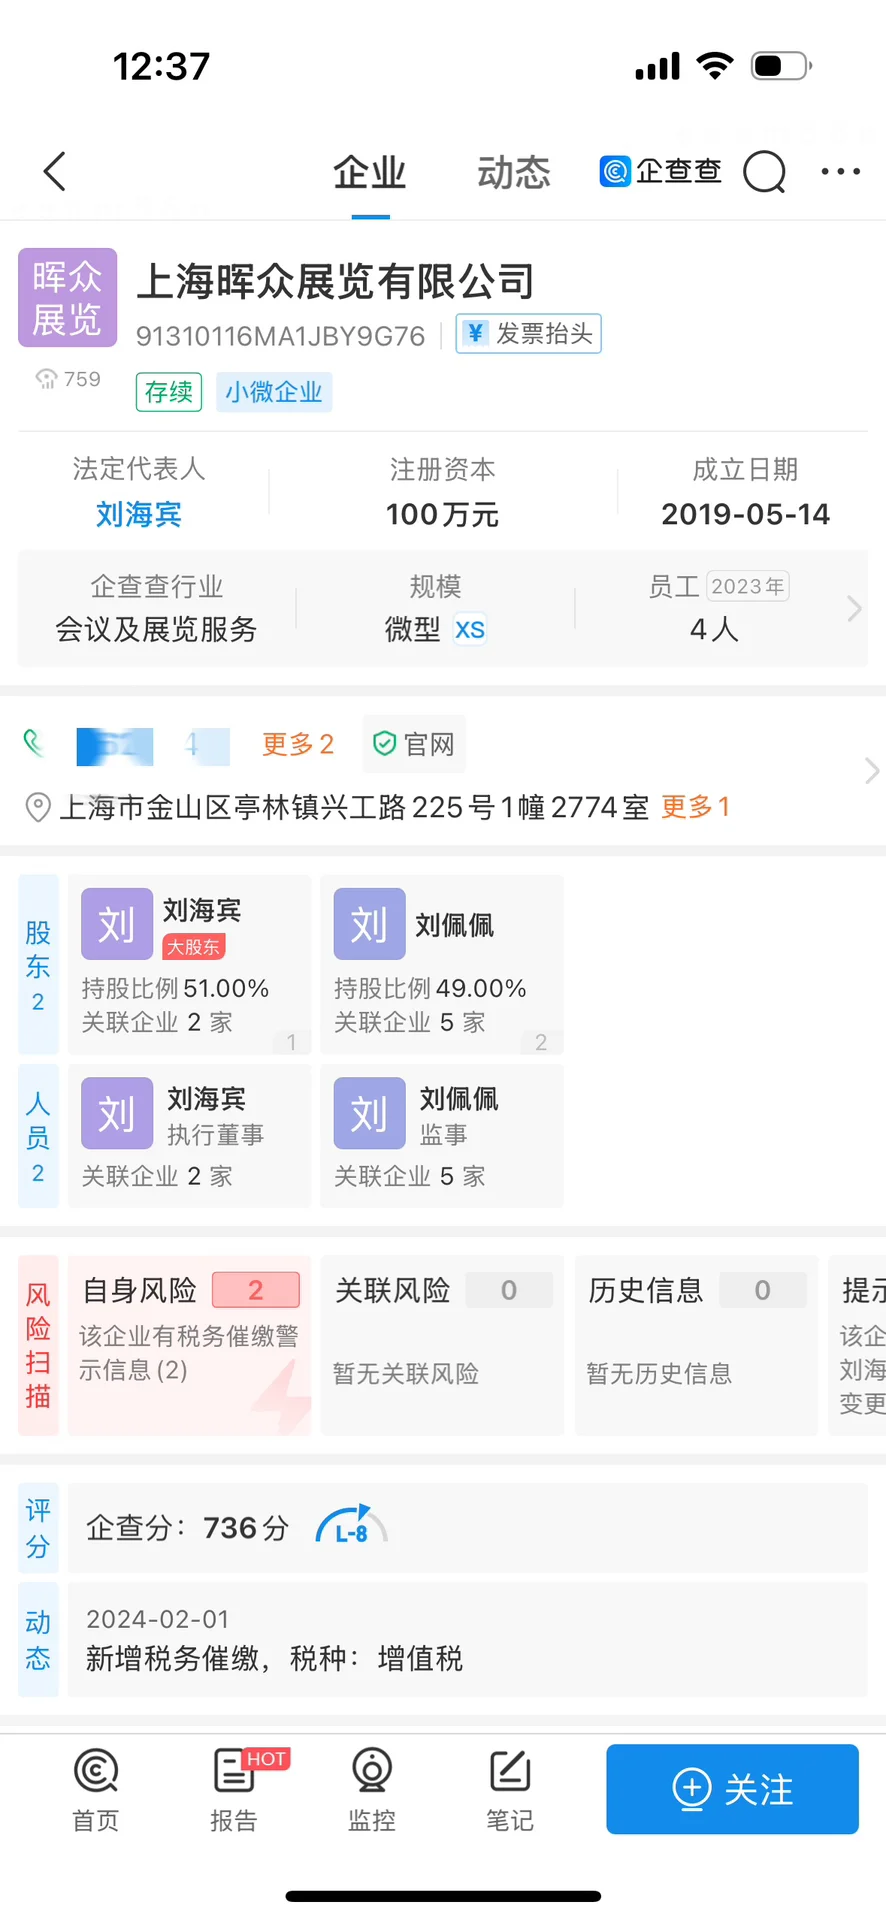Switch to the 动态 tab
Image resolution: width=886 pixels, height=1920 pixels.
point(514,173)
